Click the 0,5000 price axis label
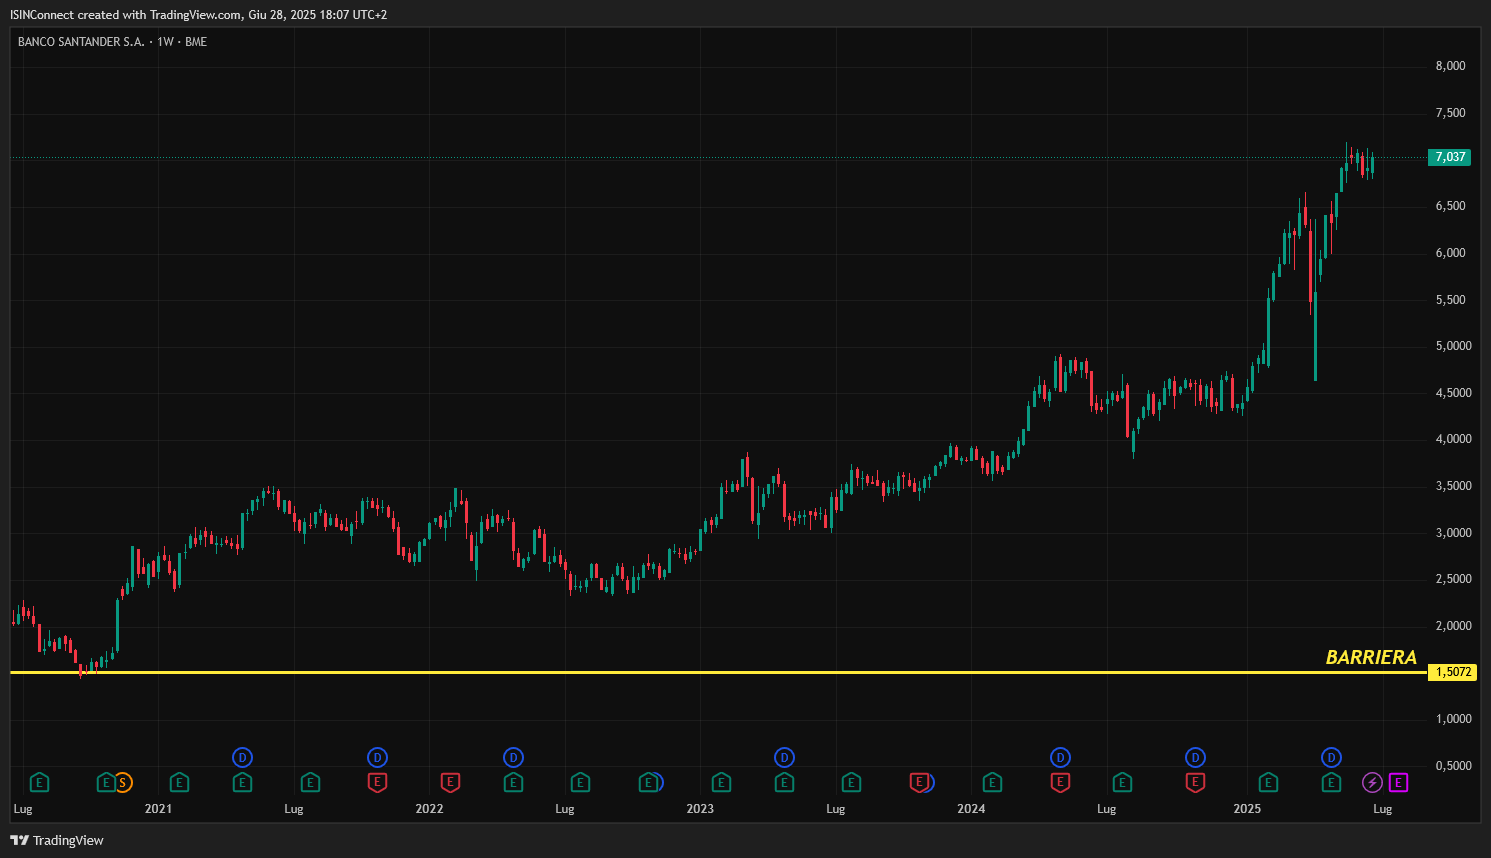1491x858 pixels. pyautogui.click(x=1453, y=766)
